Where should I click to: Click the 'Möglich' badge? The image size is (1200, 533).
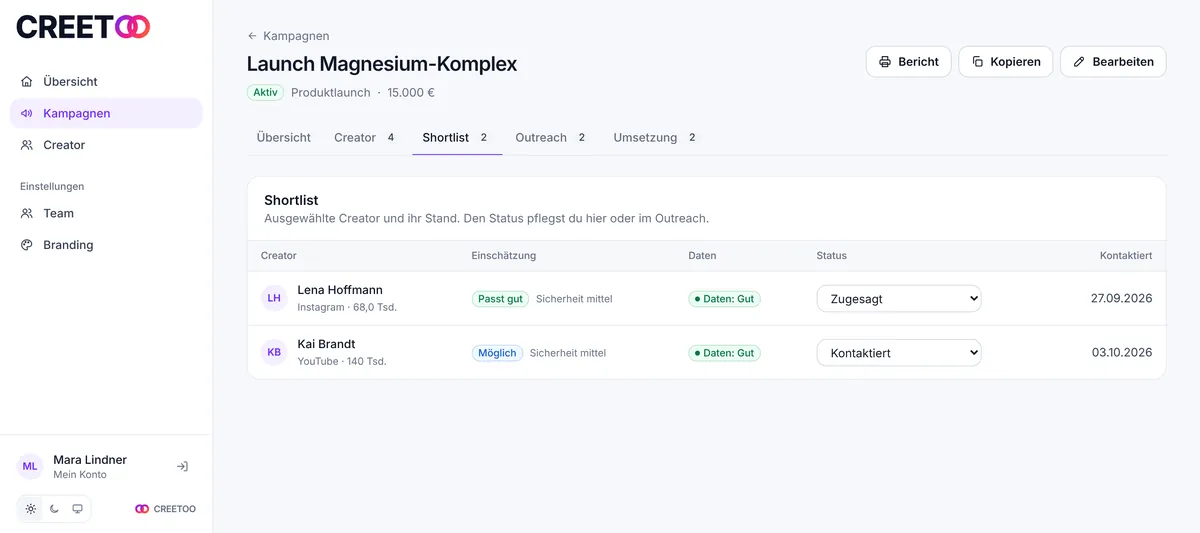click(497, 353)
